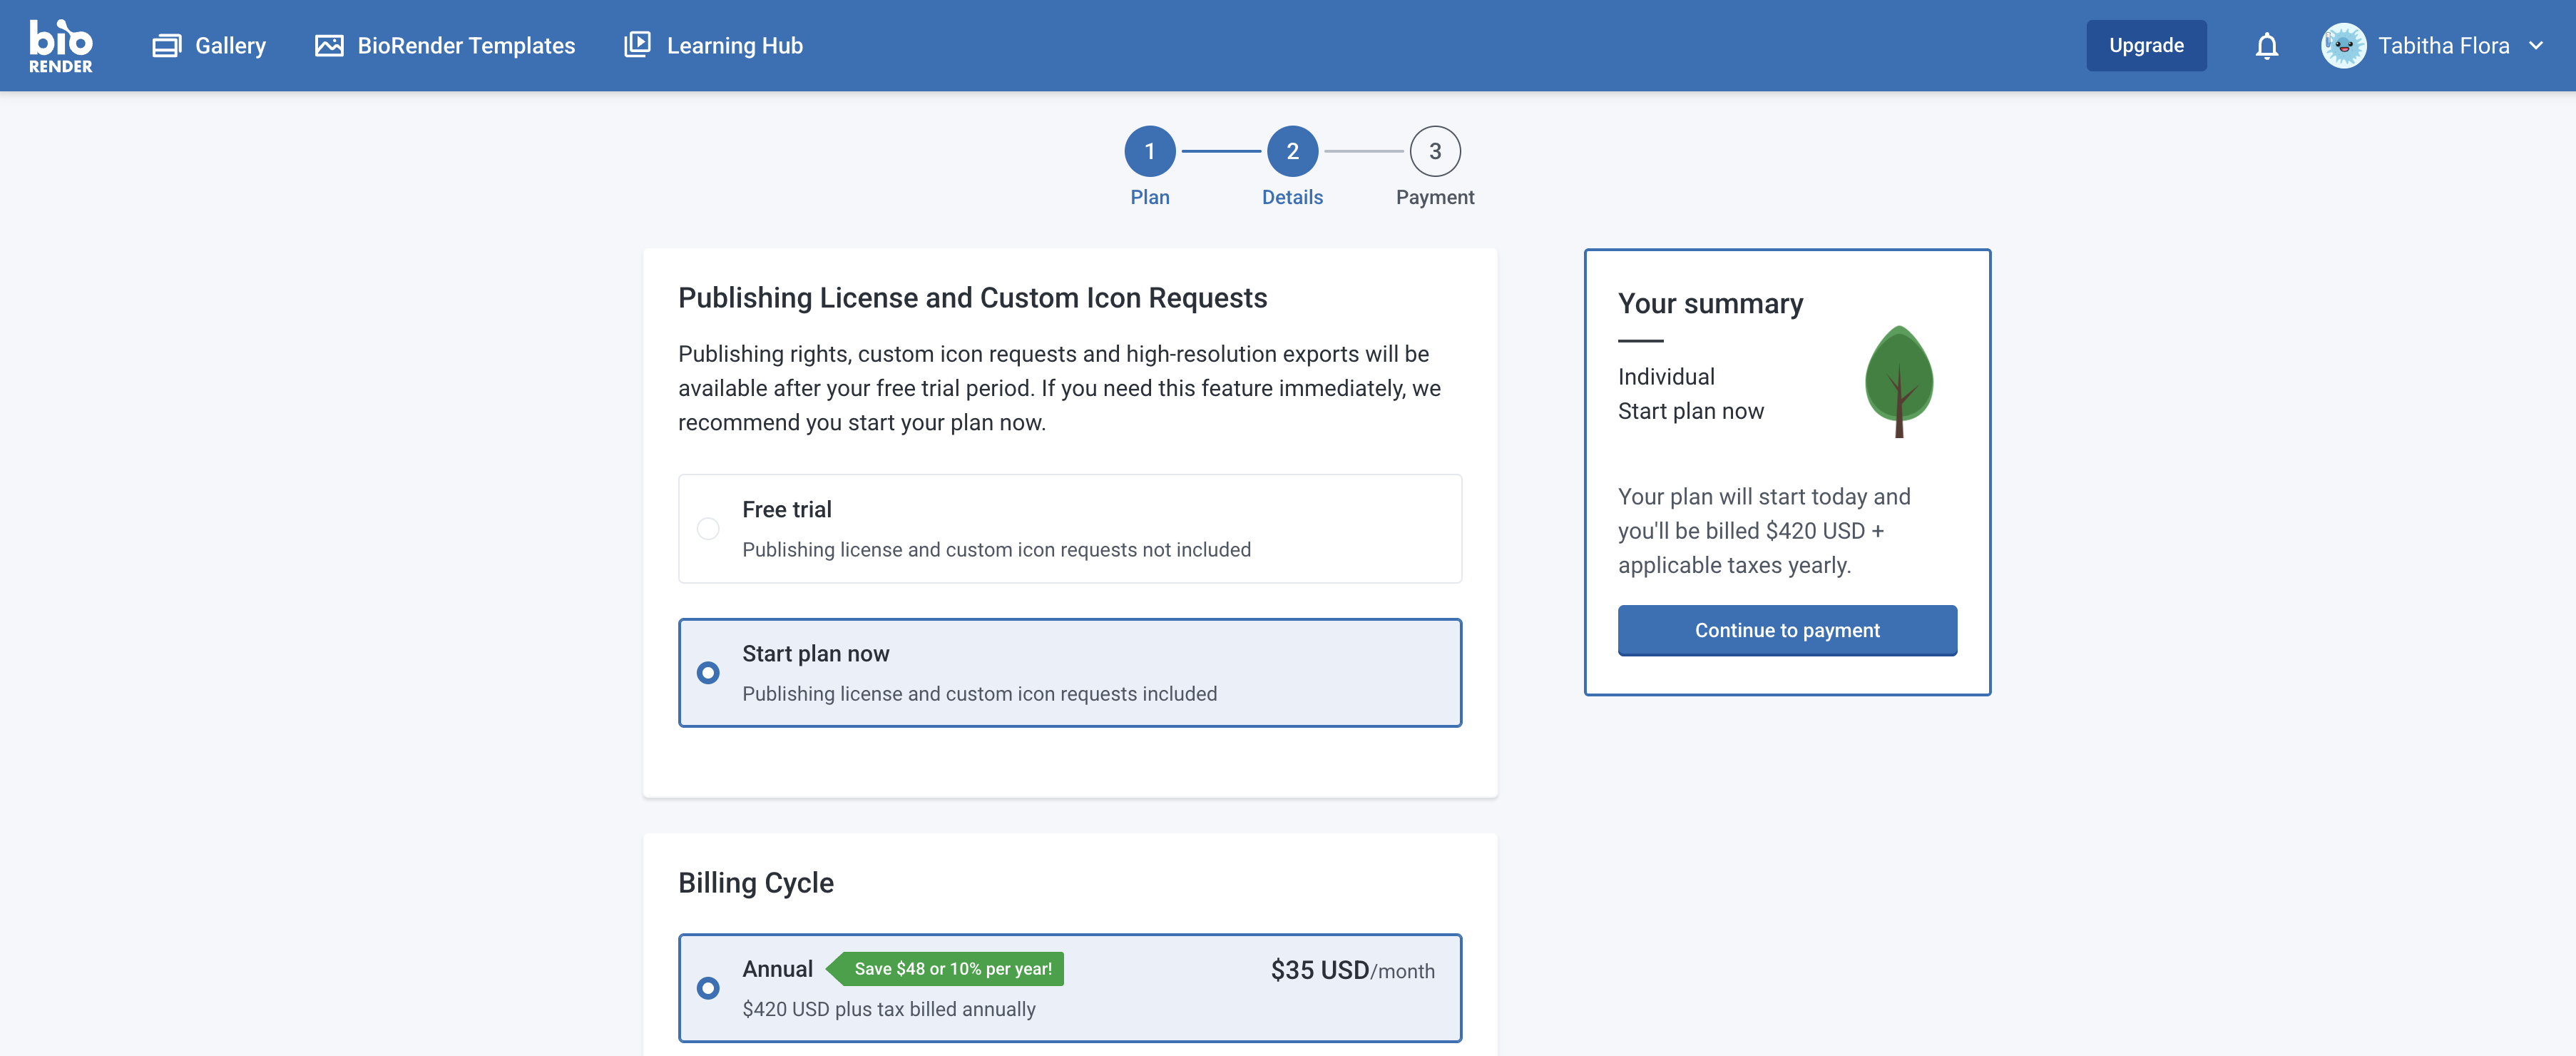The width and height of the screenshot is (2576, 1056).
Task: Click the Learning Hub play icon
Action: click(x=637, y=45)
